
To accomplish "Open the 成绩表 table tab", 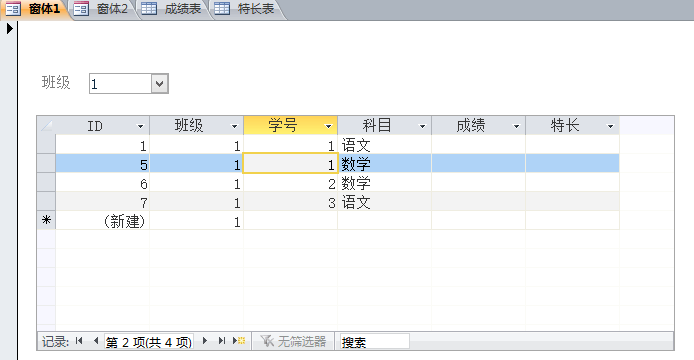I will click(x=173, y=9).
